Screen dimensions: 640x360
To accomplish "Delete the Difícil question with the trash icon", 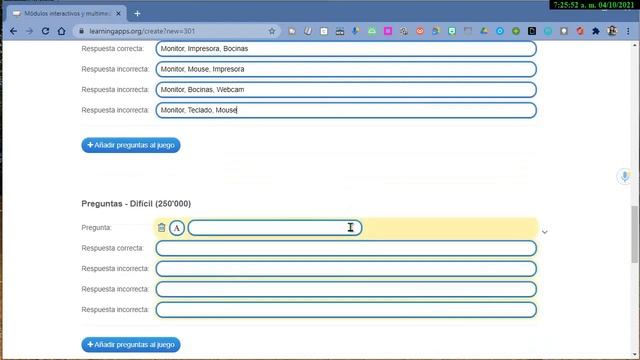I will pyautogui.click(x=162, y=228).
